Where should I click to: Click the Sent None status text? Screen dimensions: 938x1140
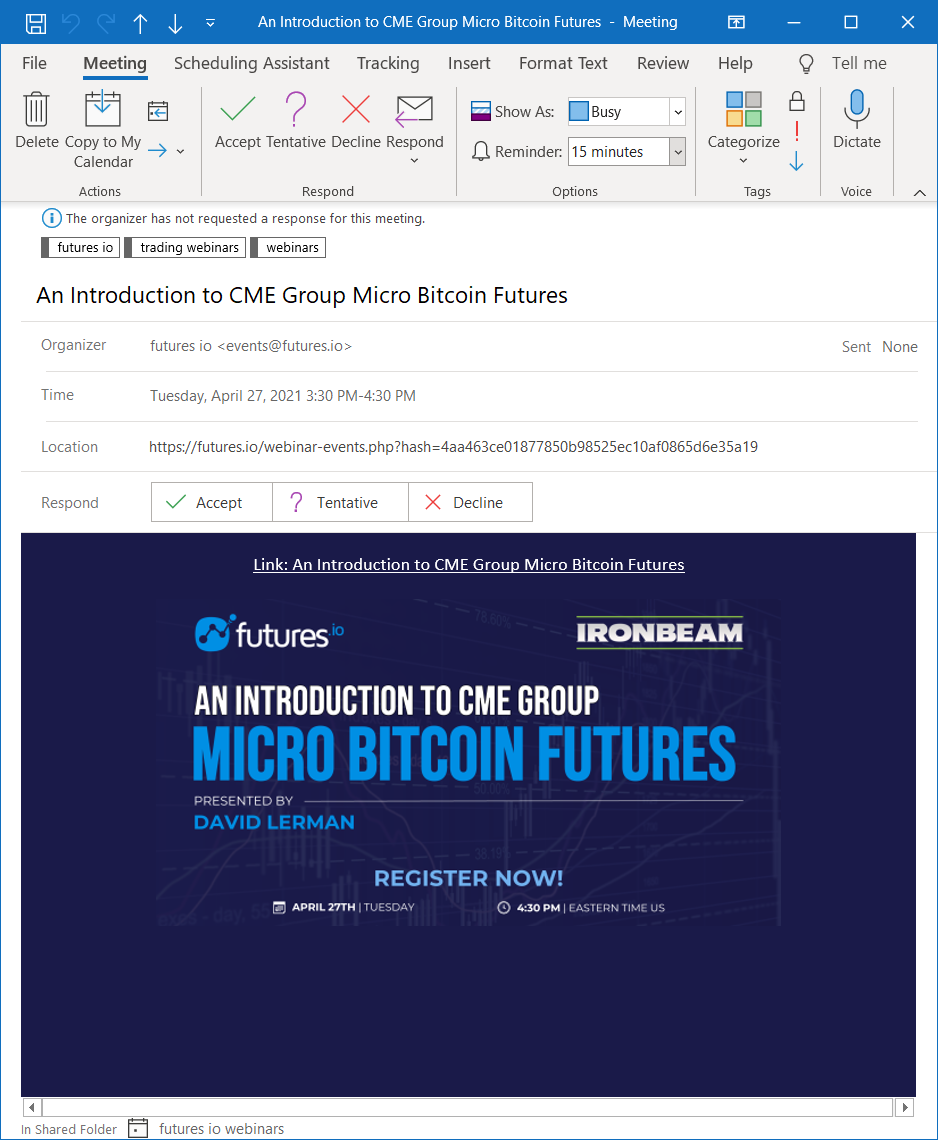click(880, 347)
